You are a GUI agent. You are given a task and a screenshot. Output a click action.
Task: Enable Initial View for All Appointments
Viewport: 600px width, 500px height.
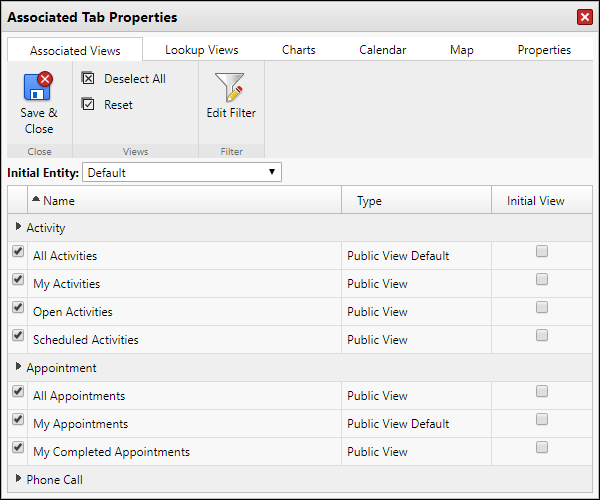pos(542,392)
